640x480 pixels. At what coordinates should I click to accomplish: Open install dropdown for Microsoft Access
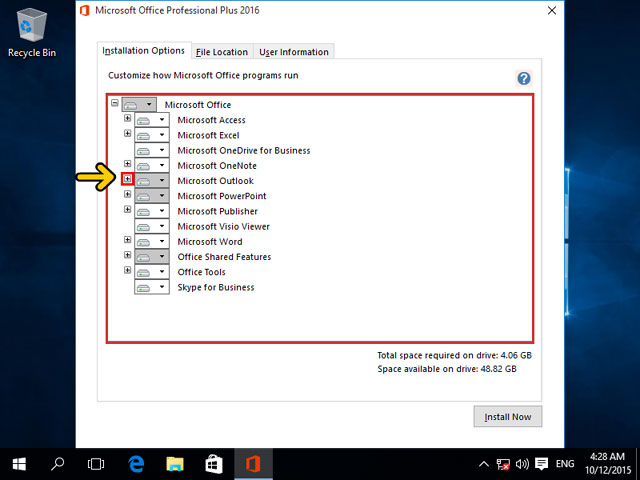pos(152,120)
